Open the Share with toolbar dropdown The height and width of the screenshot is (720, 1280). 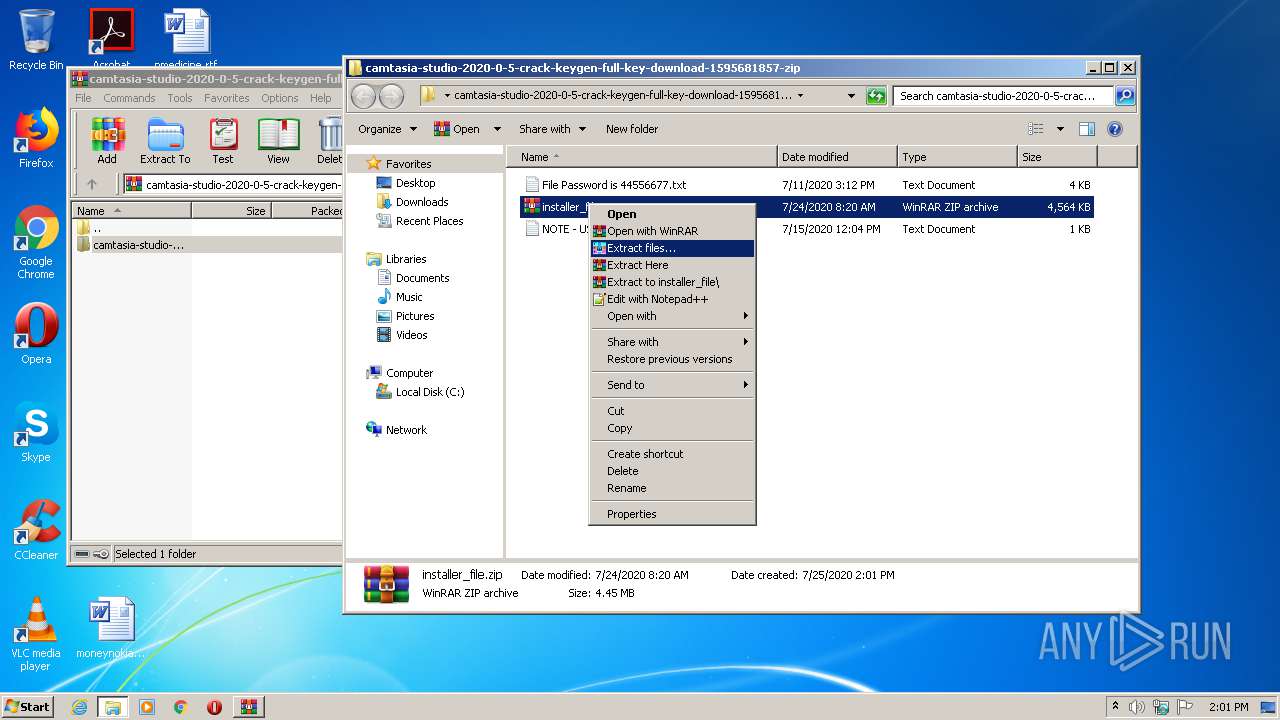(x=552, y=129)
